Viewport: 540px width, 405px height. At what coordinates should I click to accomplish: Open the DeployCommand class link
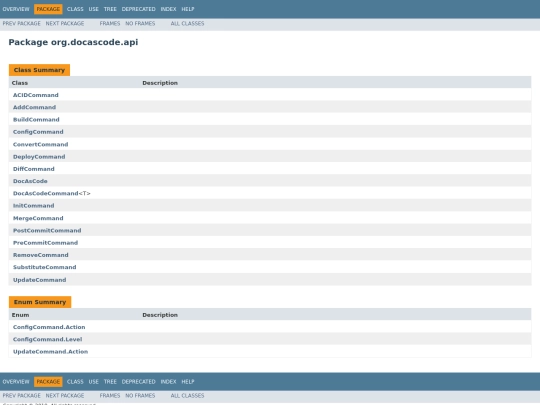coord(39,157)
